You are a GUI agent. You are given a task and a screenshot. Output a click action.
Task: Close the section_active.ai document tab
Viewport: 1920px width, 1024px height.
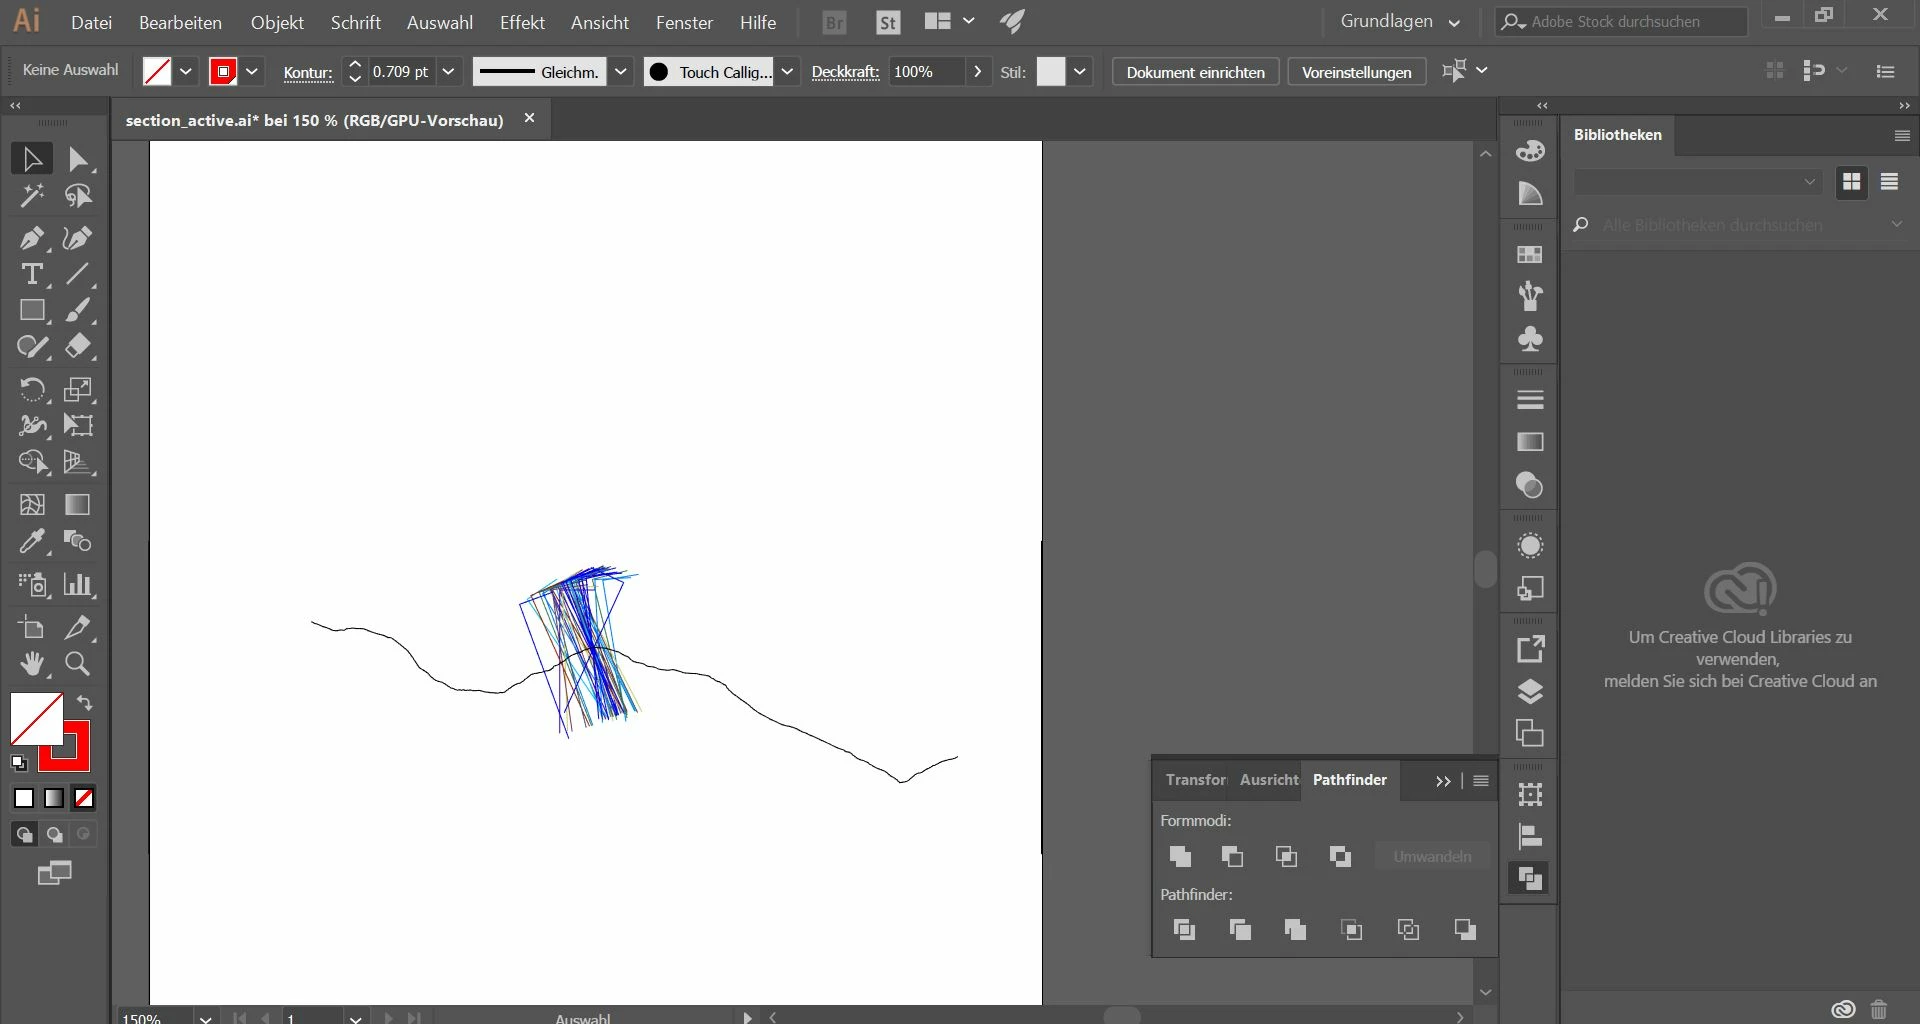point(530,119)
